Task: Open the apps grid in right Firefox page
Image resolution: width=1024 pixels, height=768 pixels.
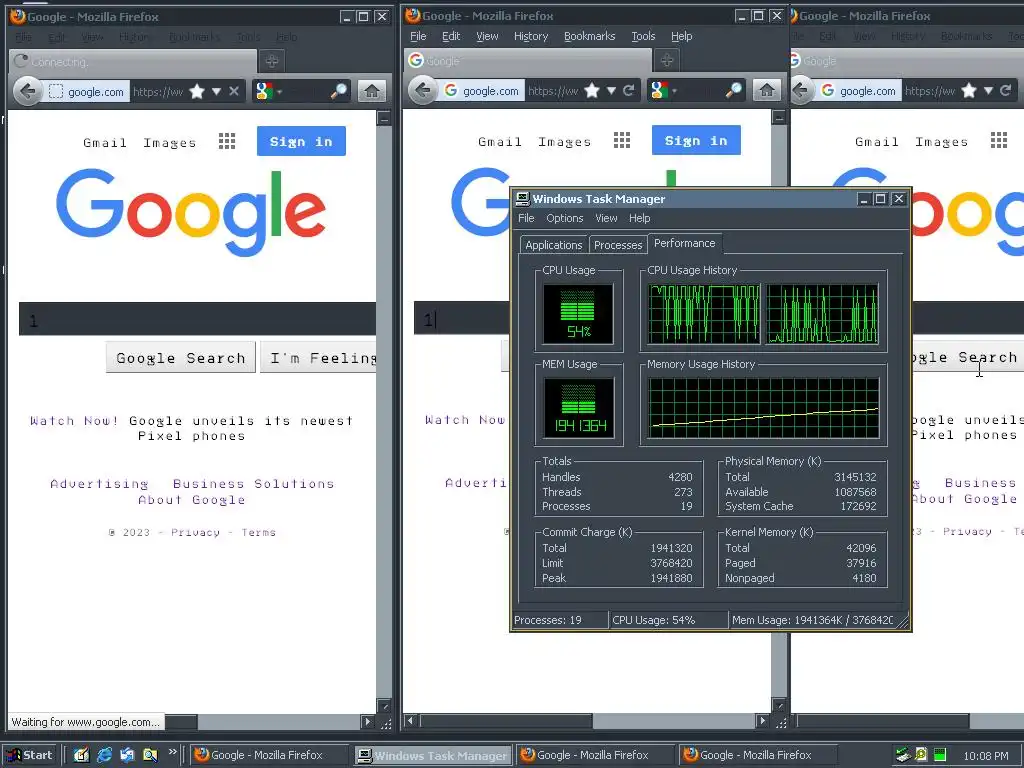Action: coord(999,140)
